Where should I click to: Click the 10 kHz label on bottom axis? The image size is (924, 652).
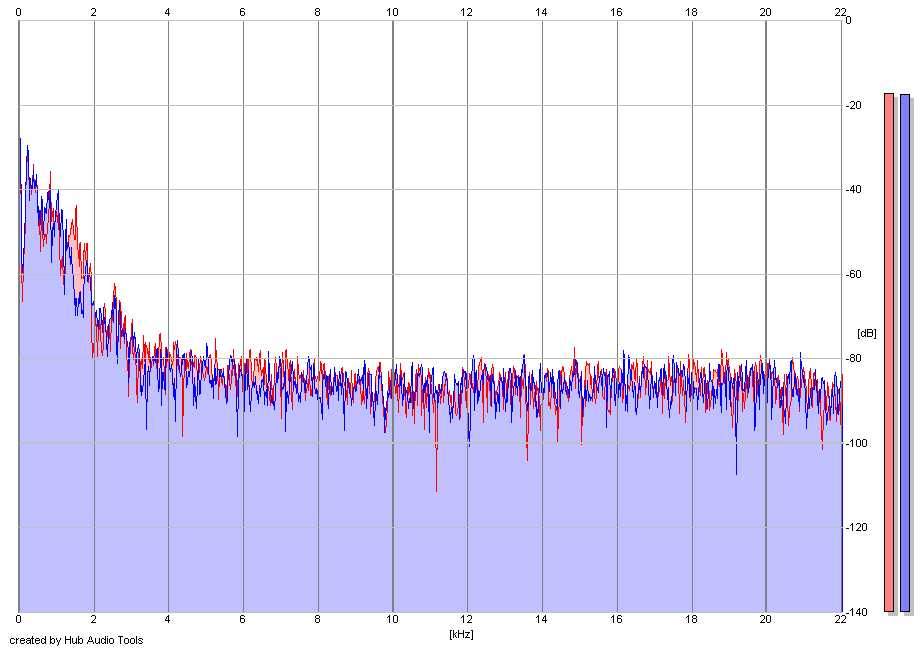392,620
